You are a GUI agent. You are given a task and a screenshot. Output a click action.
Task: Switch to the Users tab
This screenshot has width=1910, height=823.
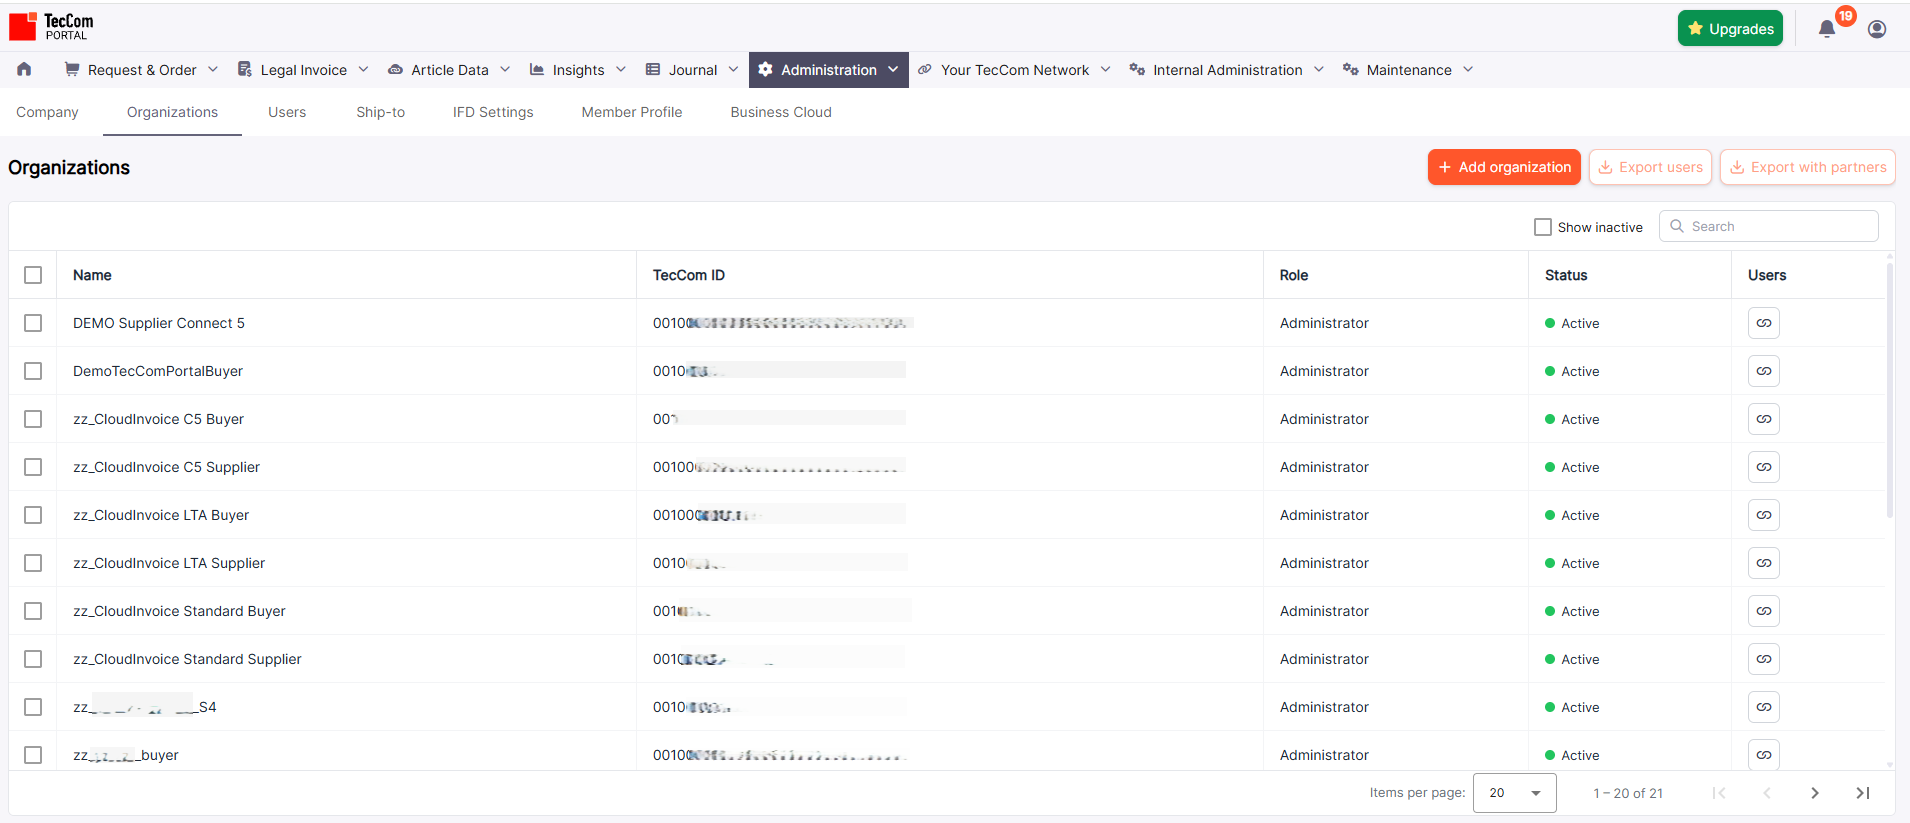tap(287, 112)
